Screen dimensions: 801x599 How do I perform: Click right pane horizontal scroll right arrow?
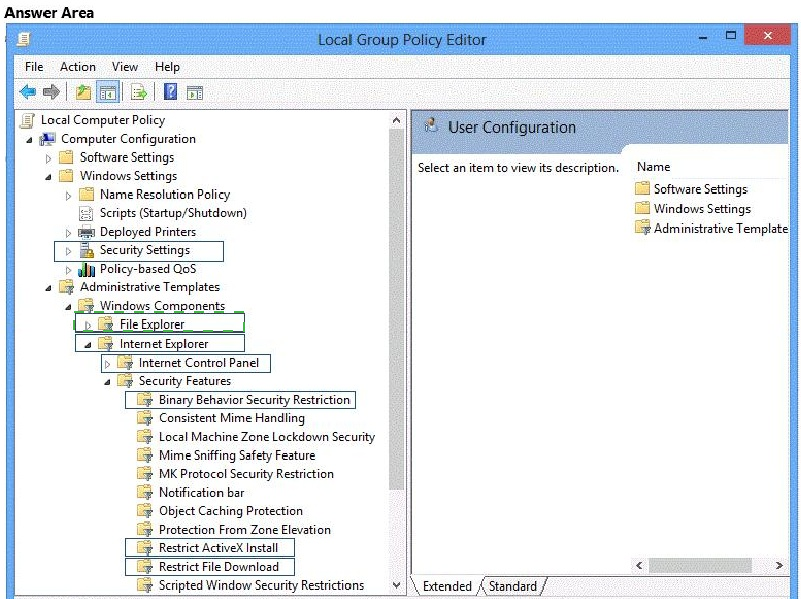point(779,565)
